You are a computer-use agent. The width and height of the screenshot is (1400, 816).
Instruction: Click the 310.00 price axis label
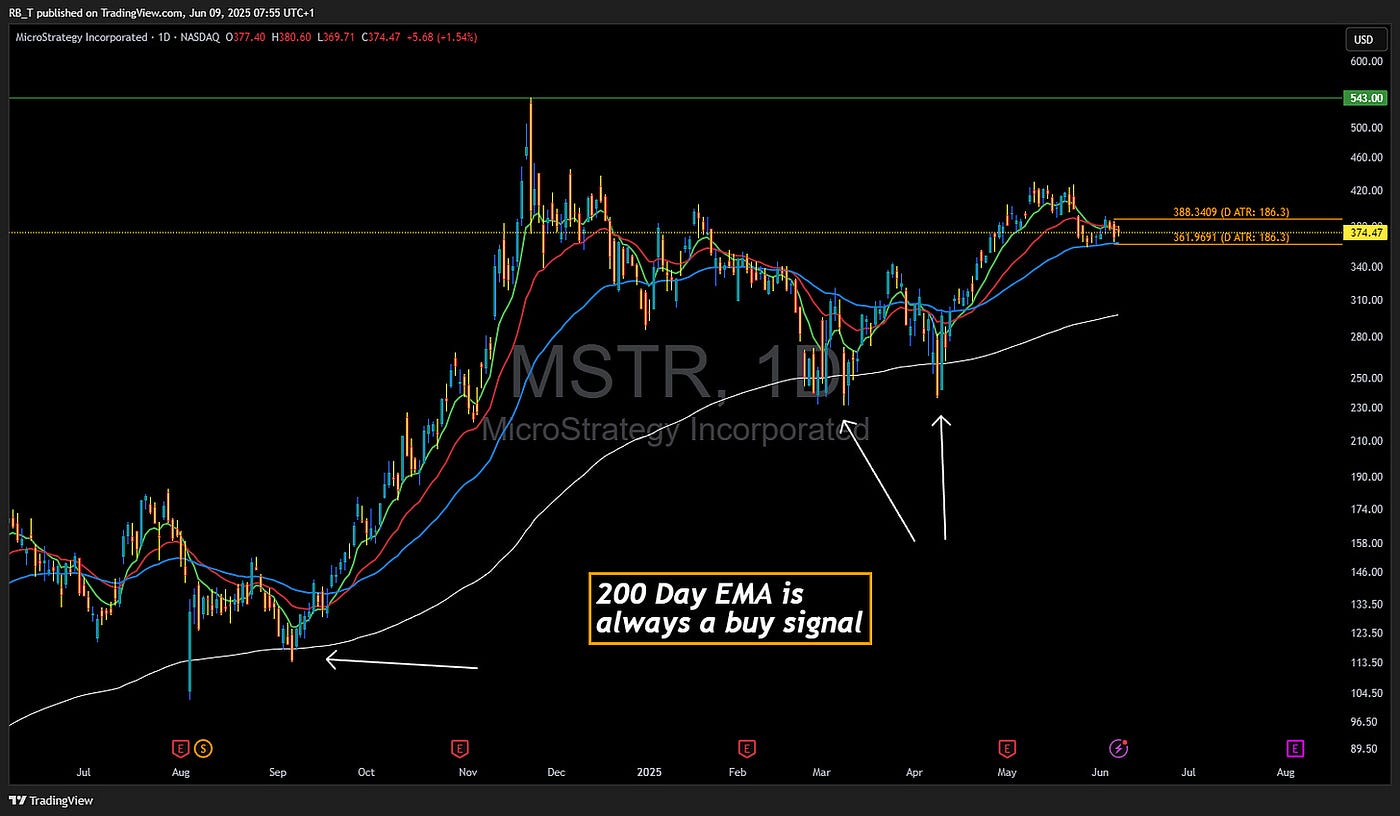click(1366, 300)
